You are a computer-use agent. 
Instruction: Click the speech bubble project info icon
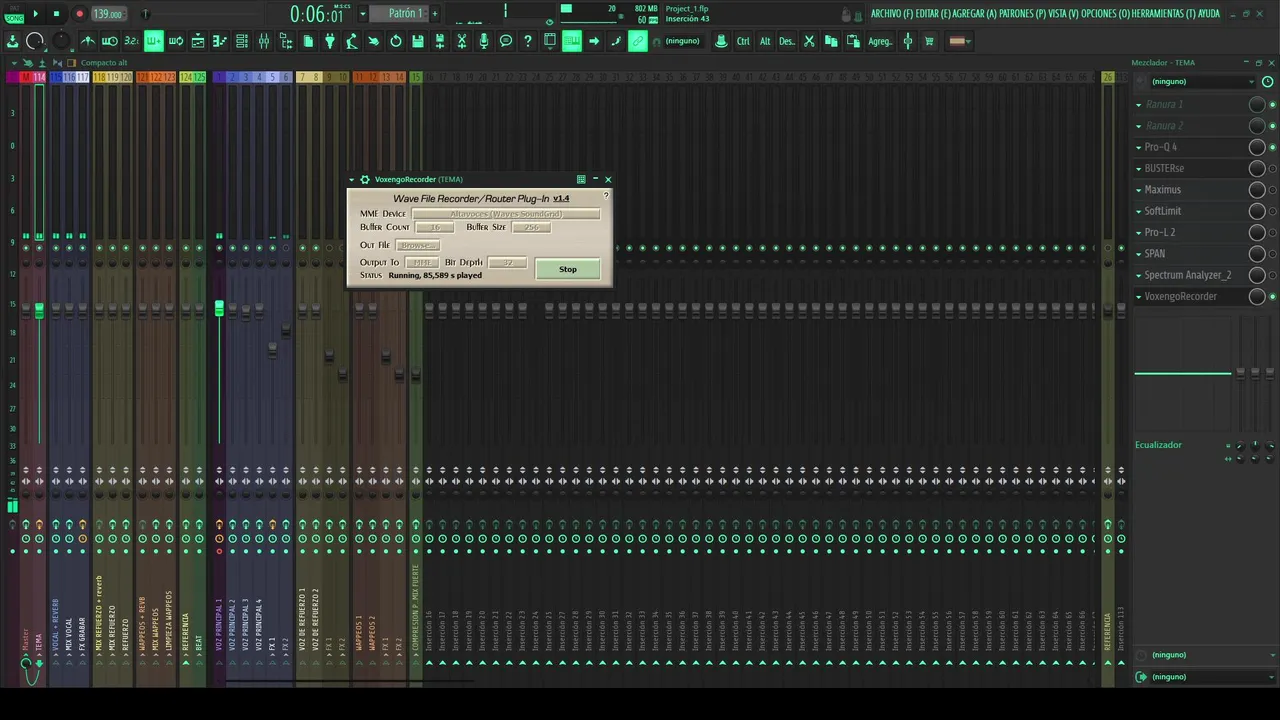pos(506,41)
